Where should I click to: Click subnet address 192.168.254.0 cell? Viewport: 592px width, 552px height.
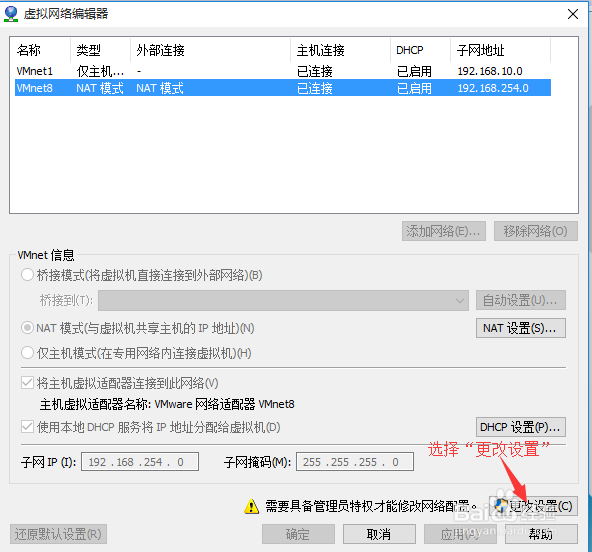493,88
